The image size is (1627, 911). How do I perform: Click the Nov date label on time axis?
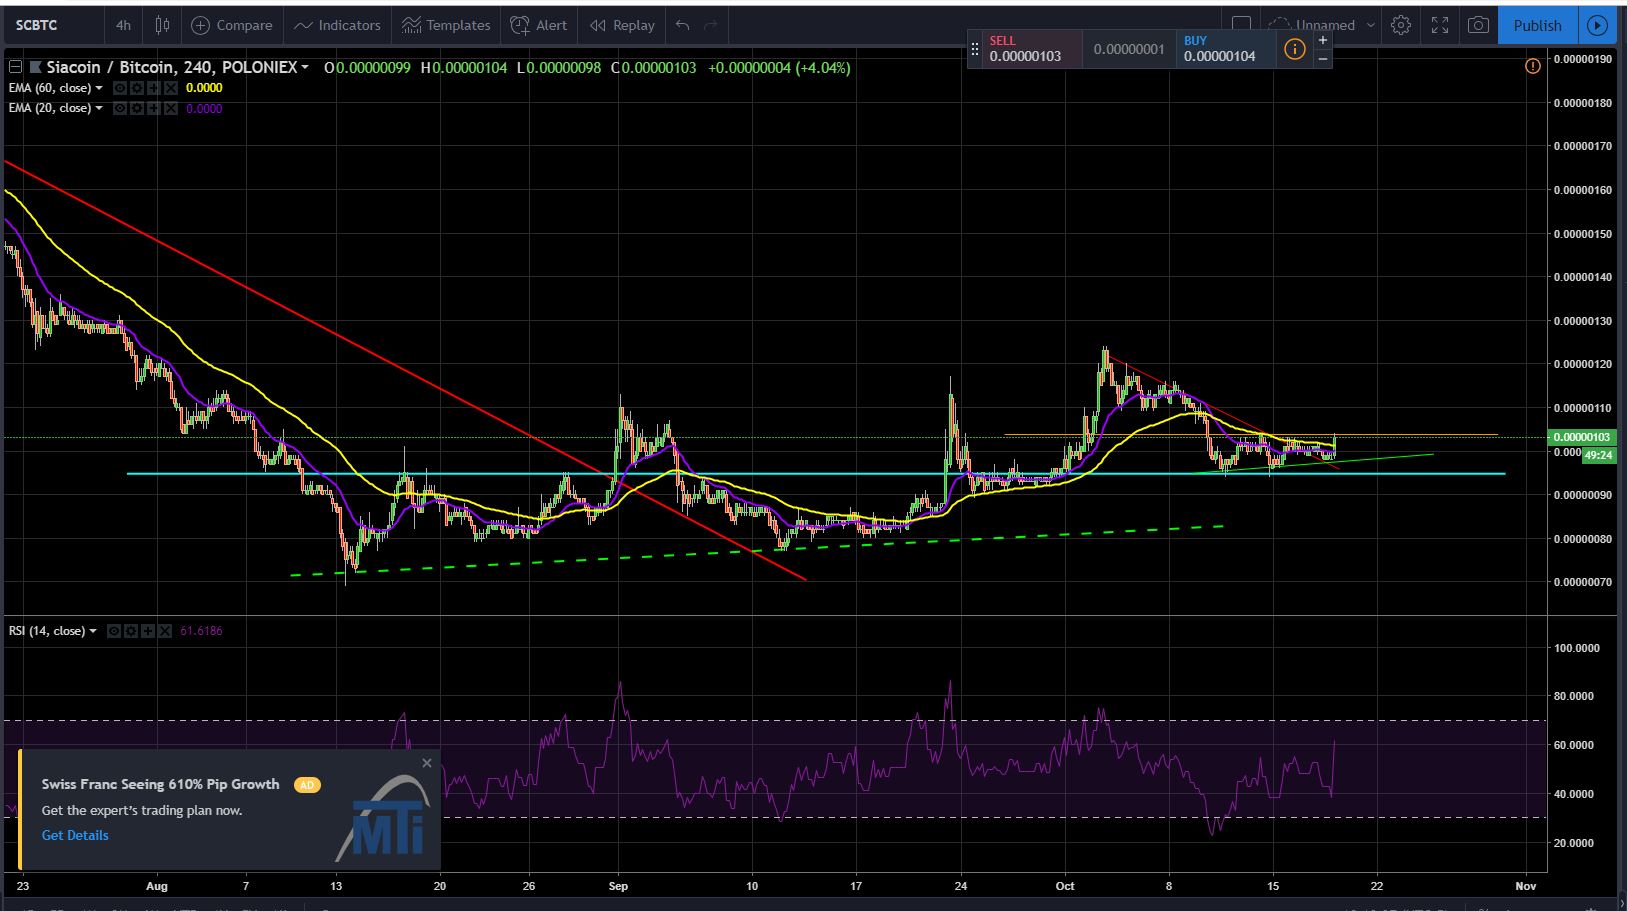pos(1525,885)
